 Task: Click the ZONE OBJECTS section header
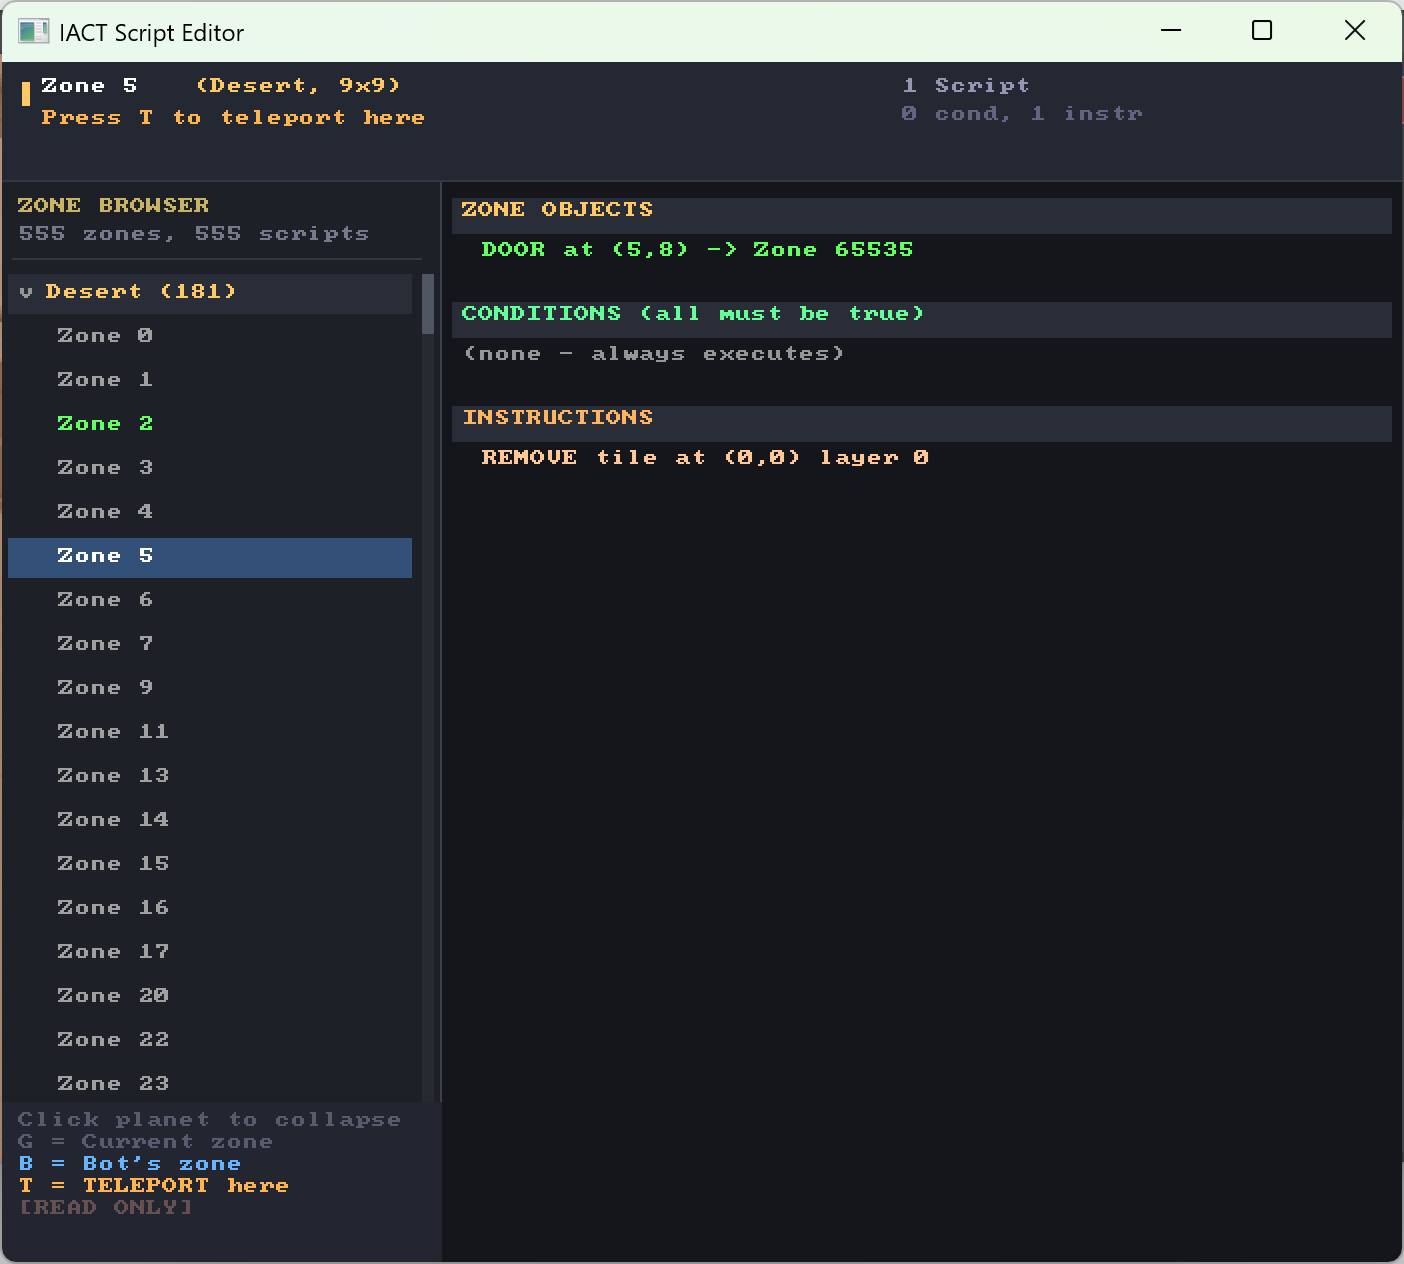[x=922, y=215]
